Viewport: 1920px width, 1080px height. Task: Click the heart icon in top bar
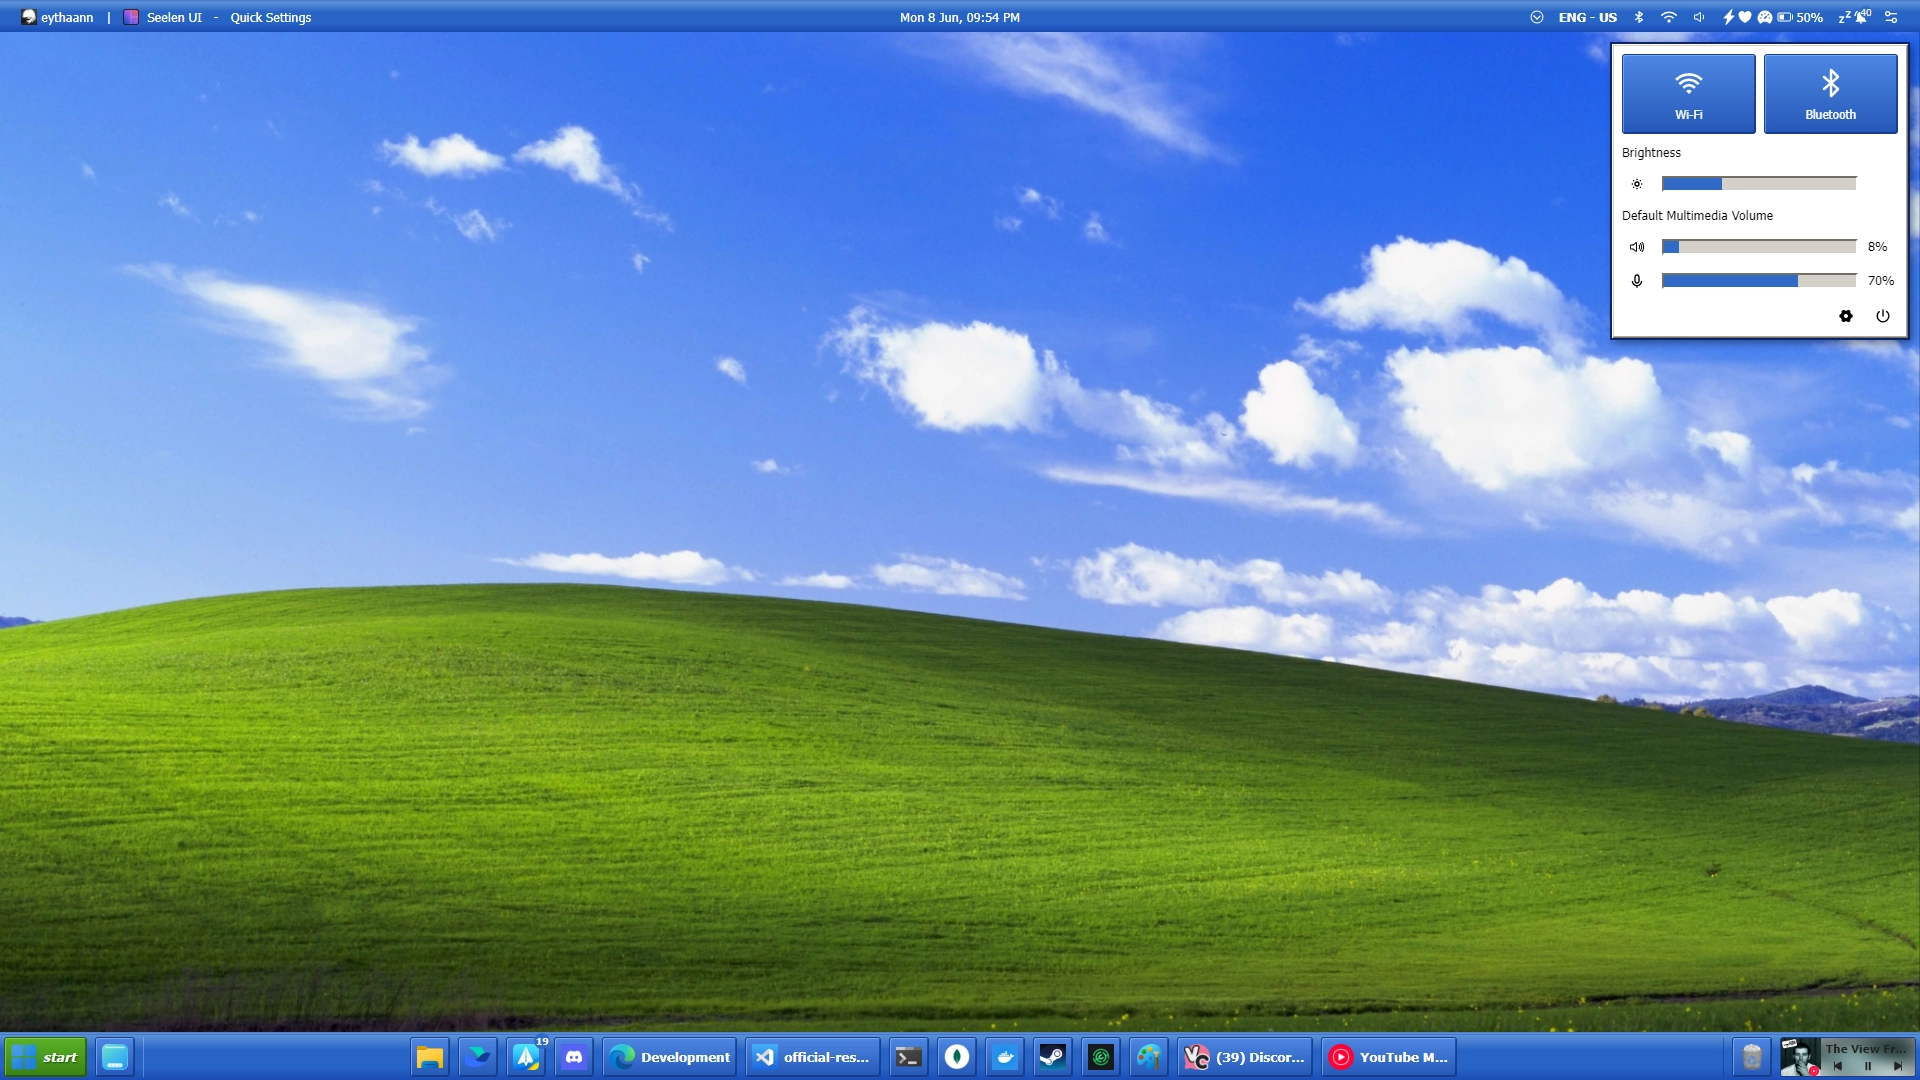tap(1745, 17)
